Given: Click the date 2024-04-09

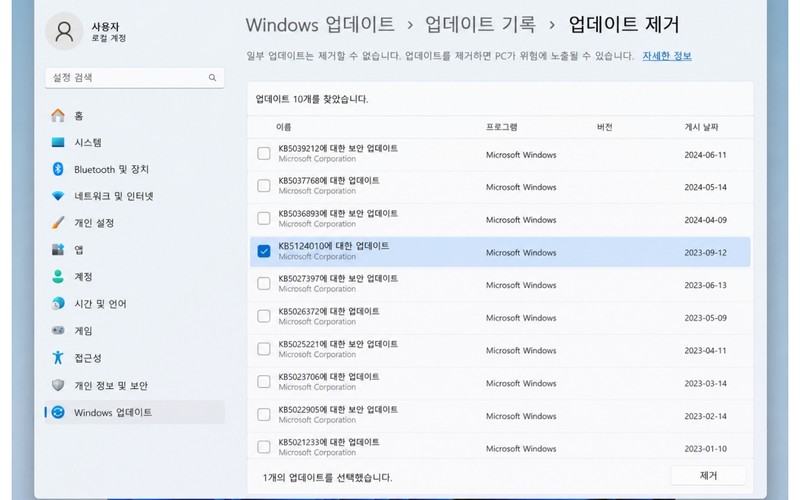Looking at the screenshot, I should click(x=705, y=220).
